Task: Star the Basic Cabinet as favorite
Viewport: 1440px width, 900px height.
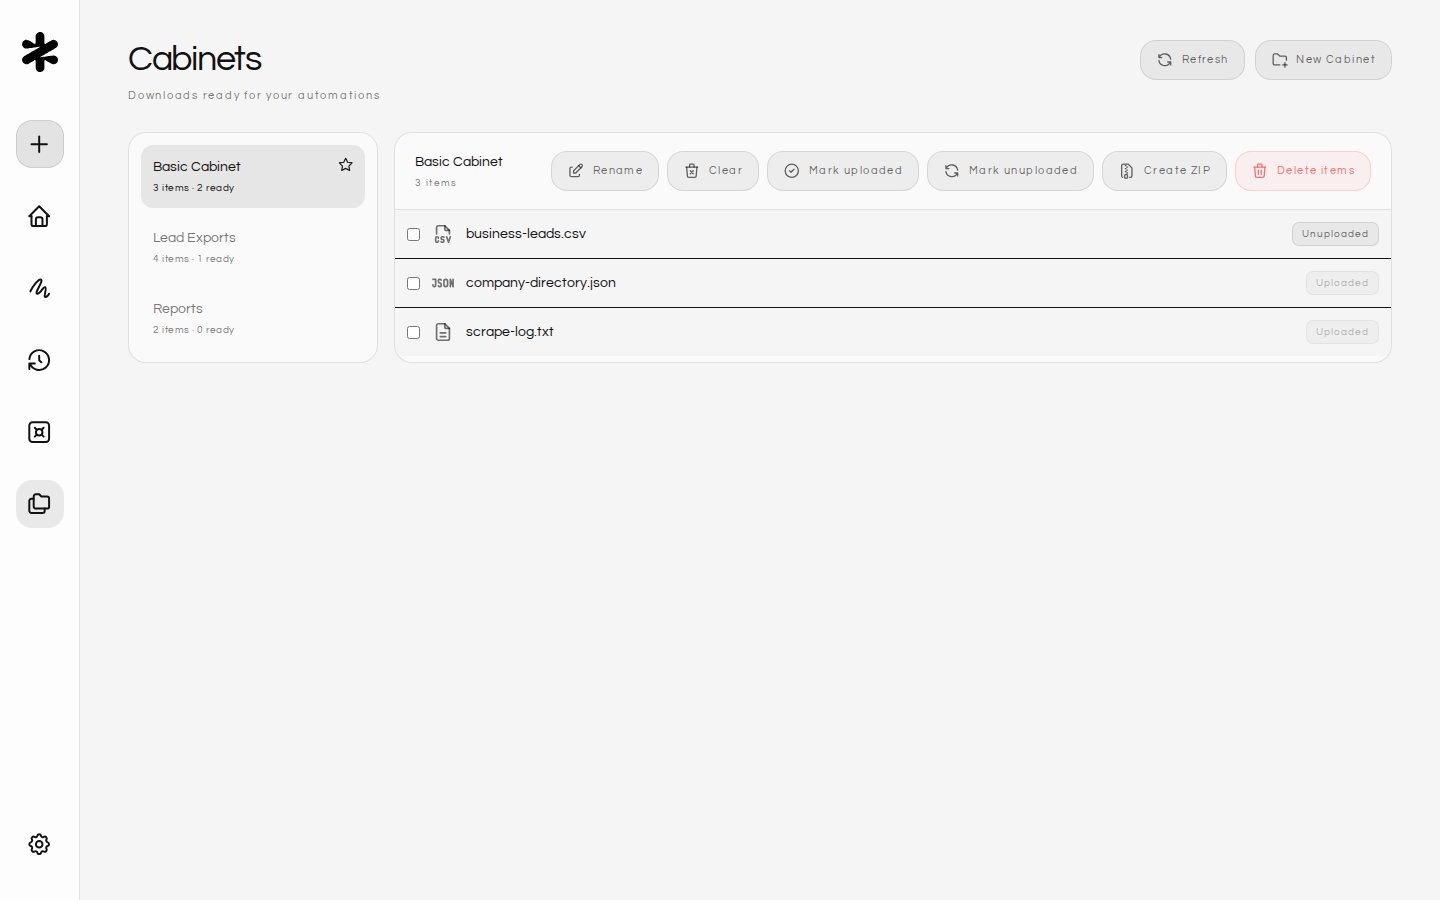Action: tap(346, 165)
